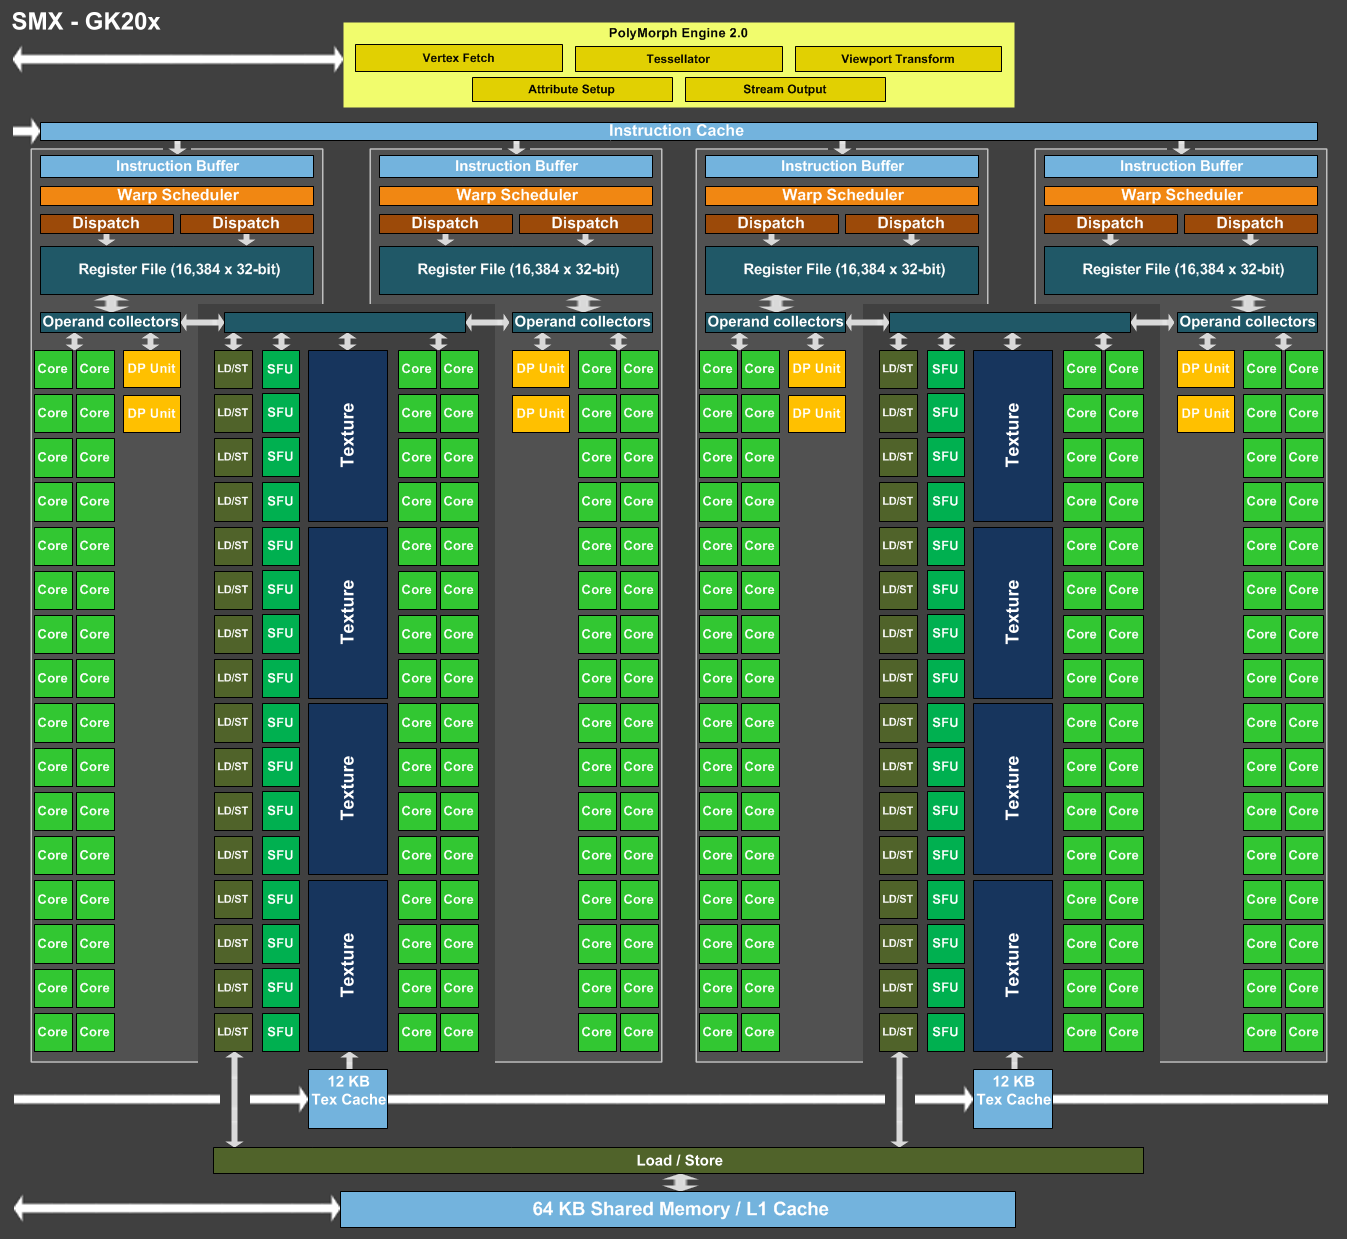
Task: Select the second-from-left Register File block
Action: click(516, 270)
